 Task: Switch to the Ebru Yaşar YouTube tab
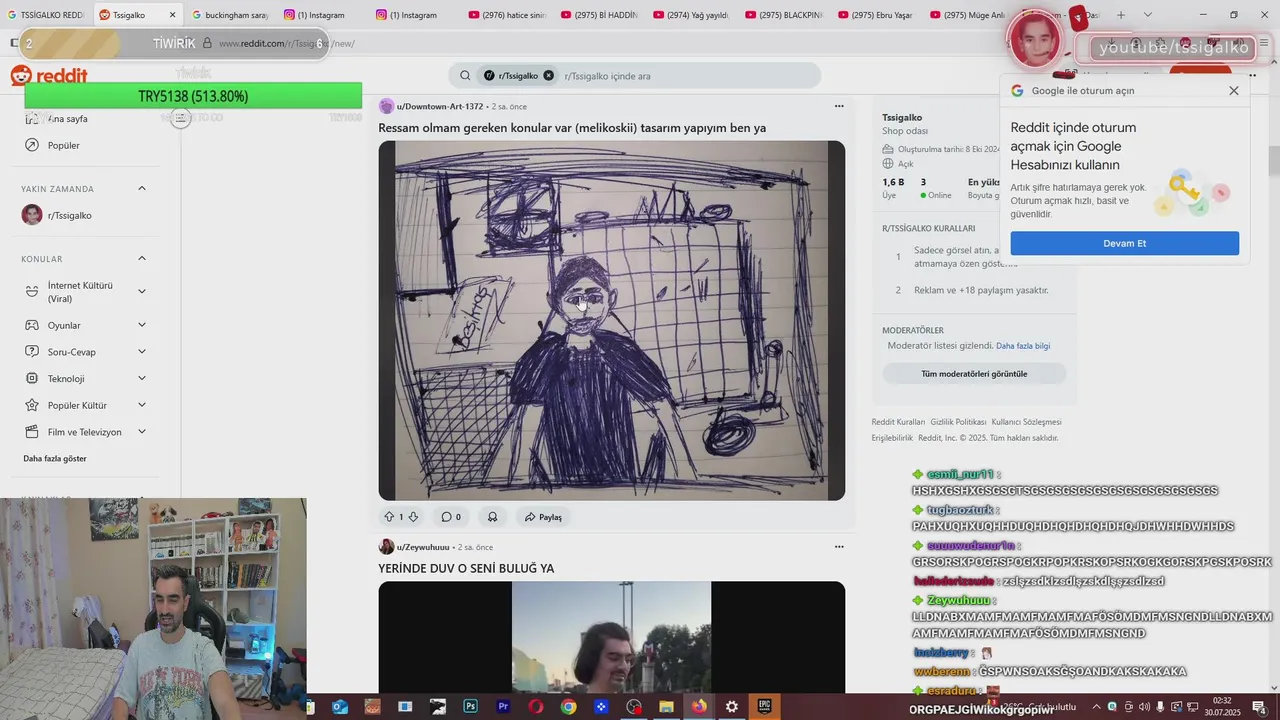click(x=874, y=15)
